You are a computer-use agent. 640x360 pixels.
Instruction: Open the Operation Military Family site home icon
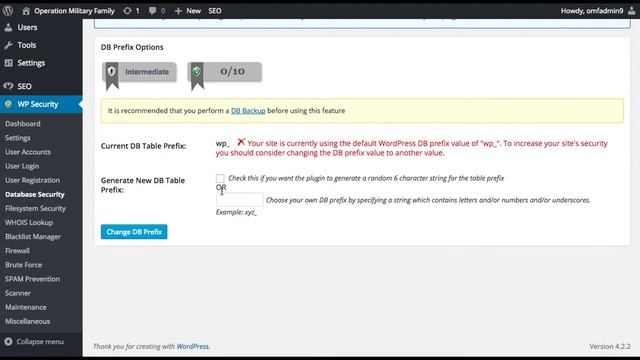[x=26, y=11]
